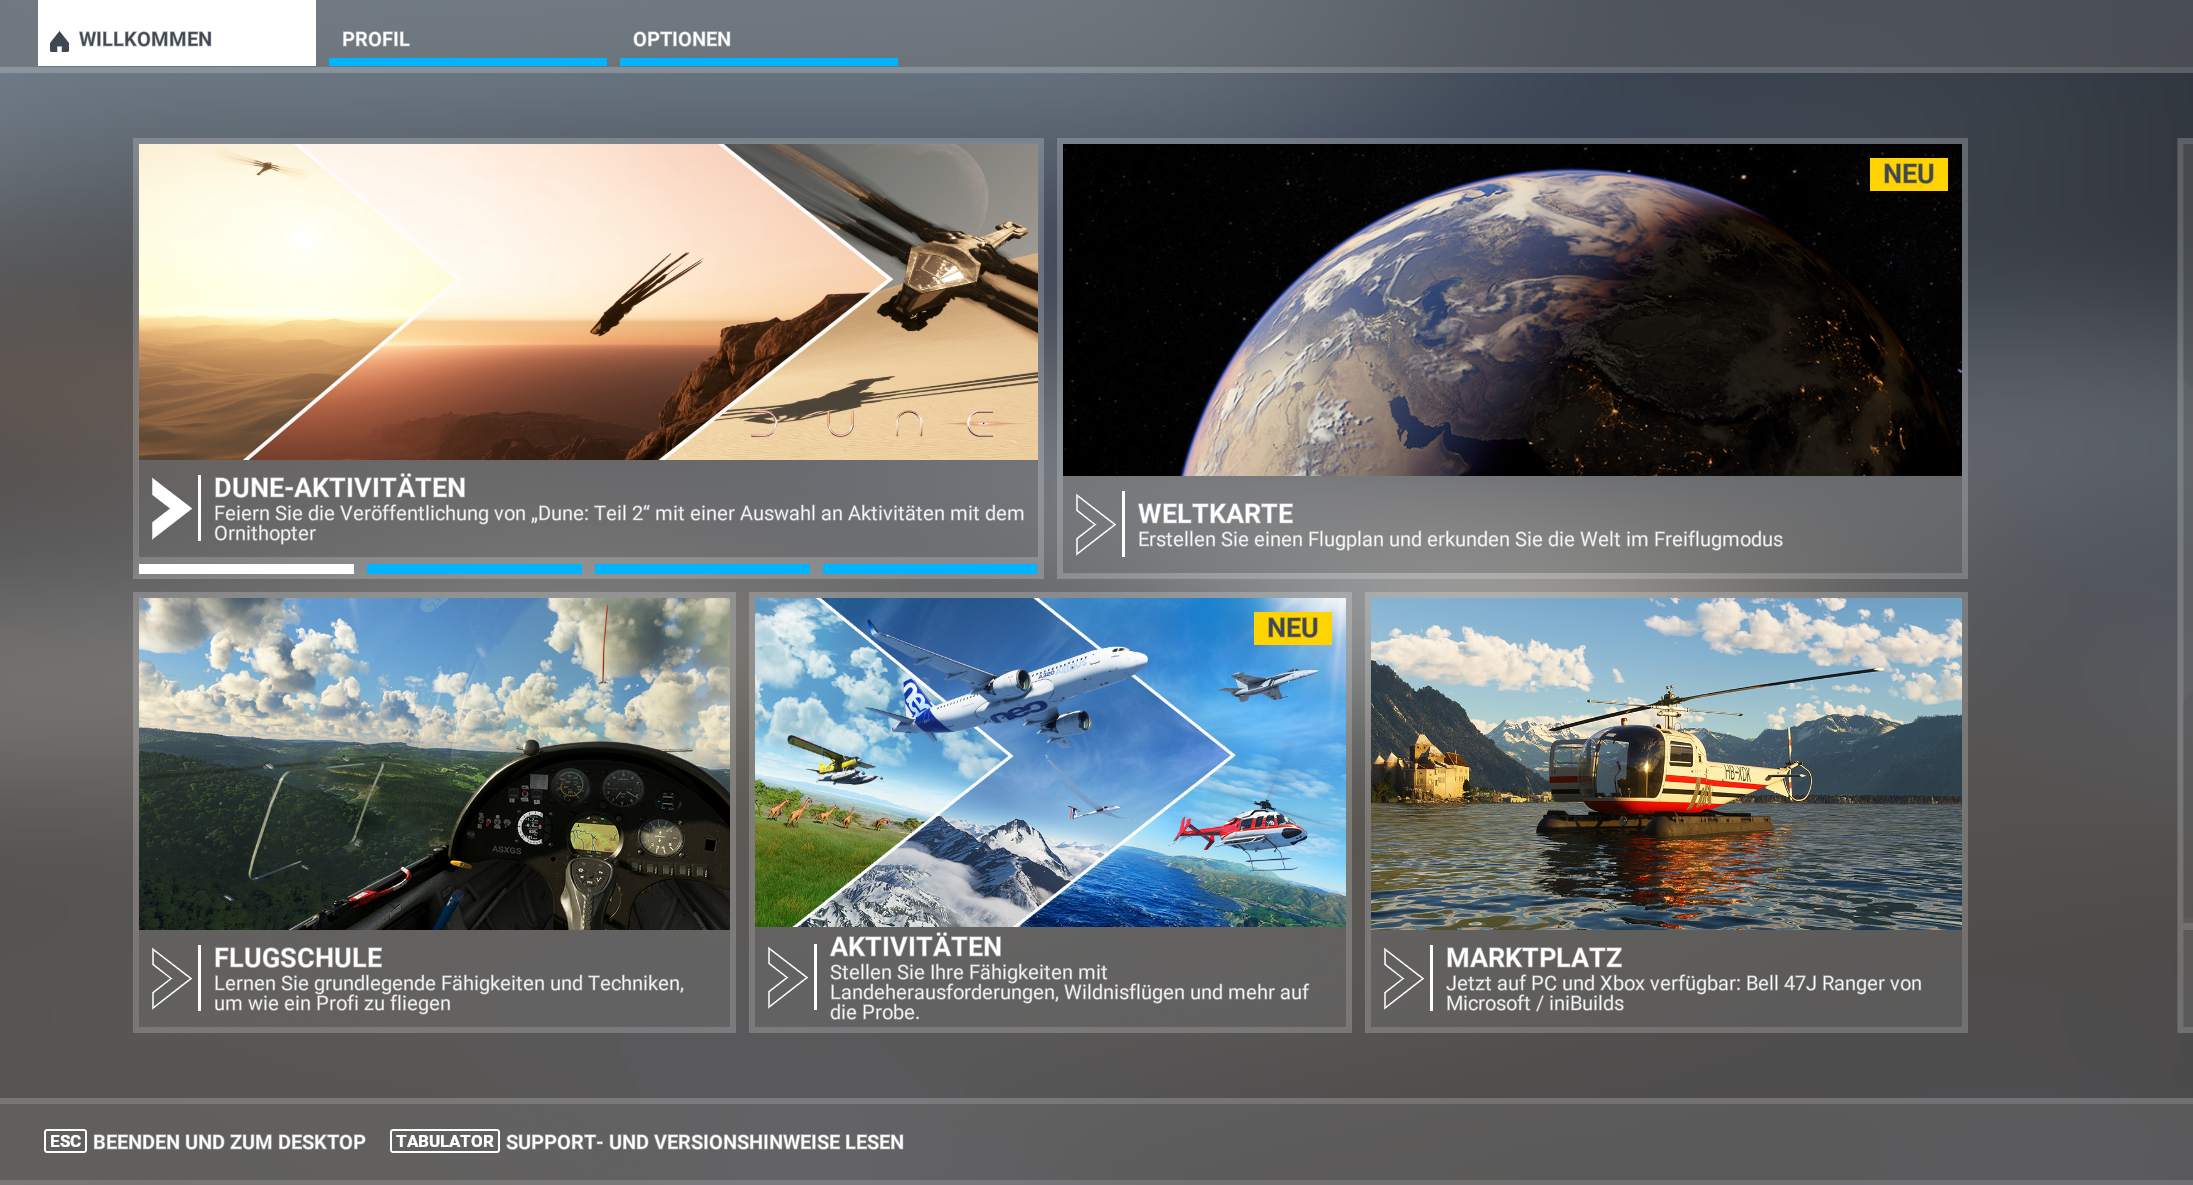Click the text 'Jetzt auf PC und Xbox verfügbar'
This screenshot has width=2193, height=1185.
tap(1593, 983)
